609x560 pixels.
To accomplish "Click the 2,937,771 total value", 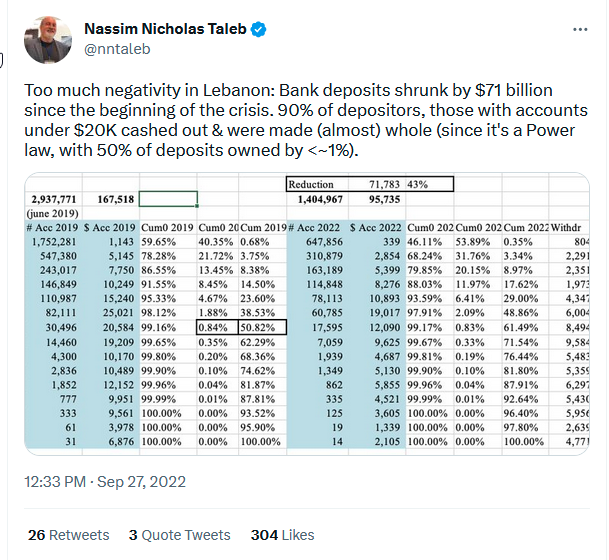I will pos(57,200).
